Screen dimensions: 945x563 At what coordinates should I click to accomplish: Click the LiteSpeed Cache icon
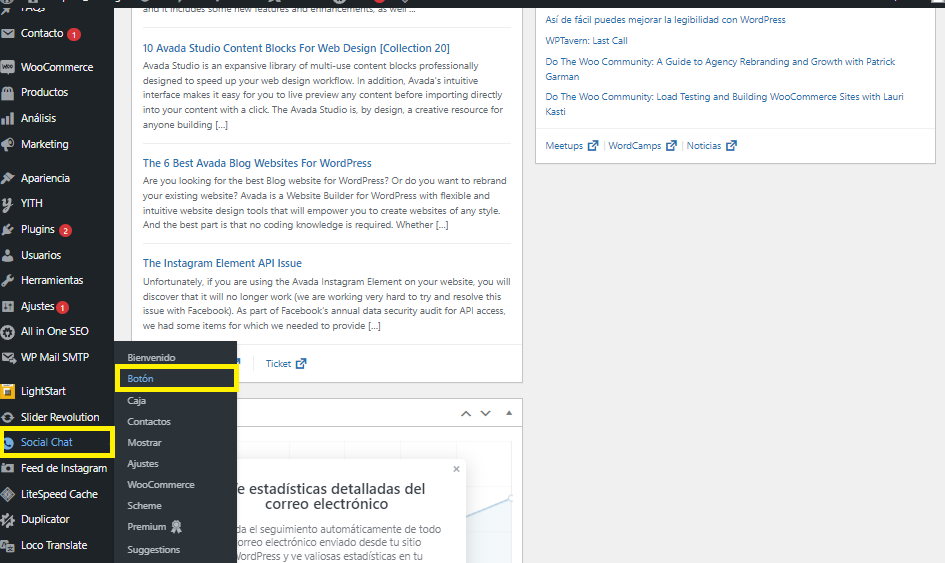click(x=8, y=494)
